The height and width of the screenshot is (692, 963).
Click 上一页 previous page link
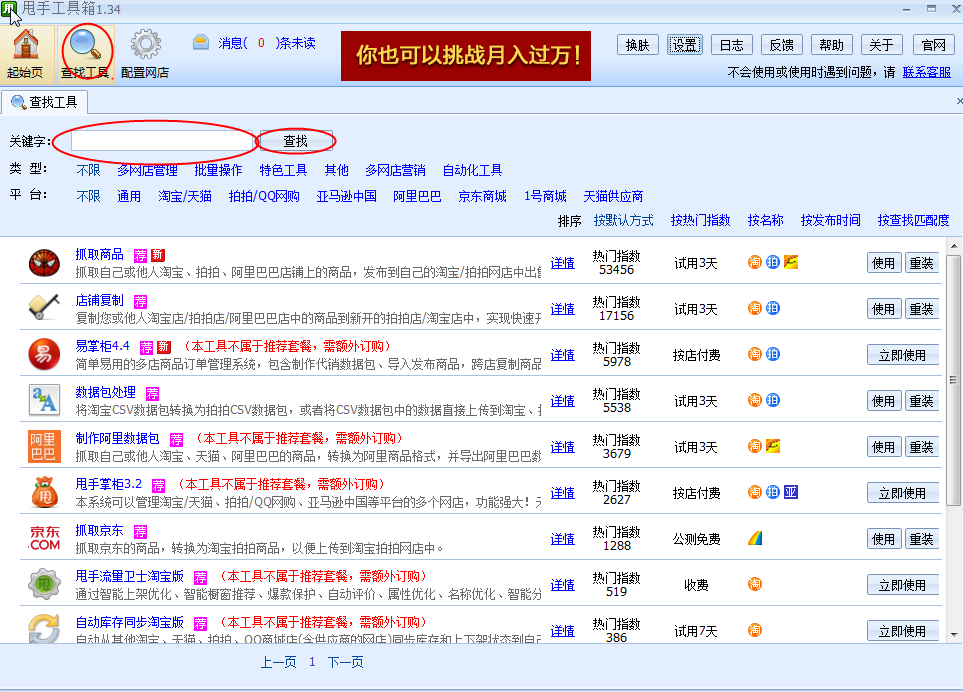[x=279, y=662]
